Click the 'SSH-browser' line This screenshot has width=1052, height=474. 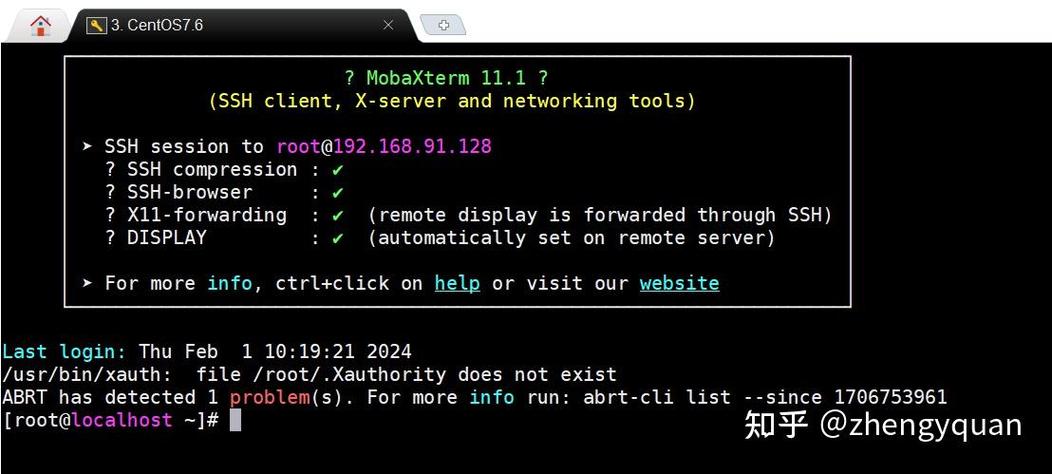click(224, 192)
